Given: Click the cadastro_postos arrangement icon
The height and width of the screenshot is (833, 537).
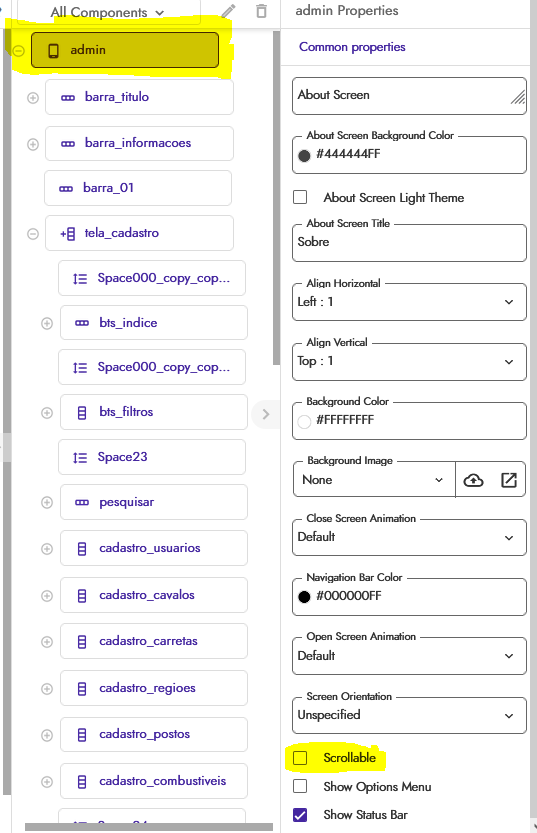Looking at the screenshot, I should (x=82, y=735).
